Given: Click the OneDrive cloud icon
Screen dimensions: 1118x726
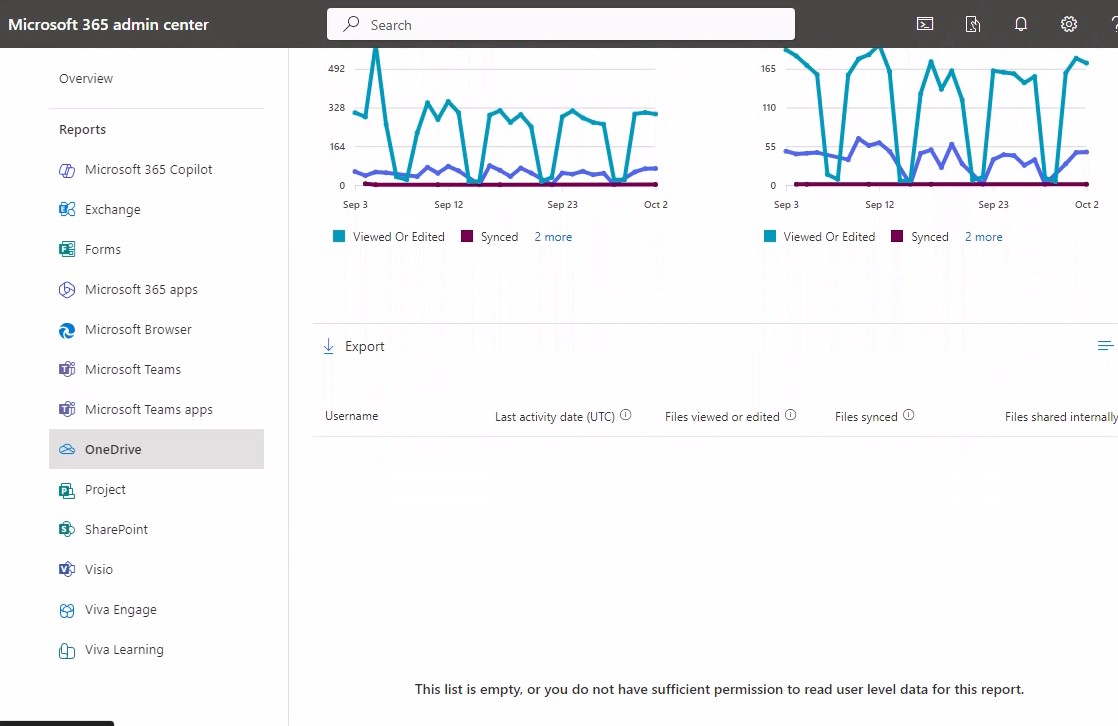Looking at the screenshot, I should 67,449.
